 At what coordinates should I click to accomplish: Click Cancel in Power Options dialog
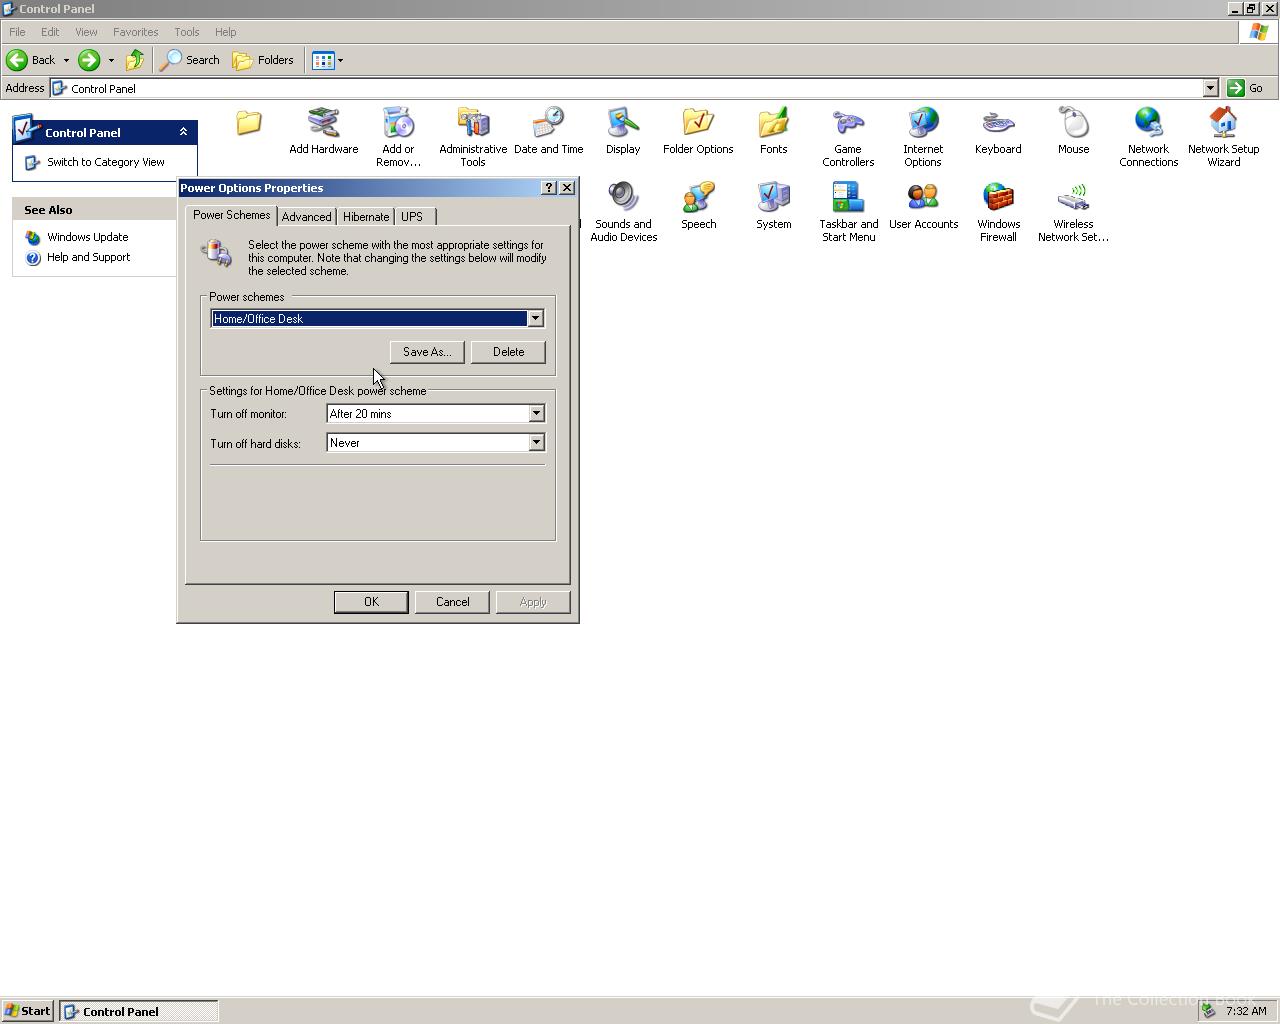pos(452,602)
